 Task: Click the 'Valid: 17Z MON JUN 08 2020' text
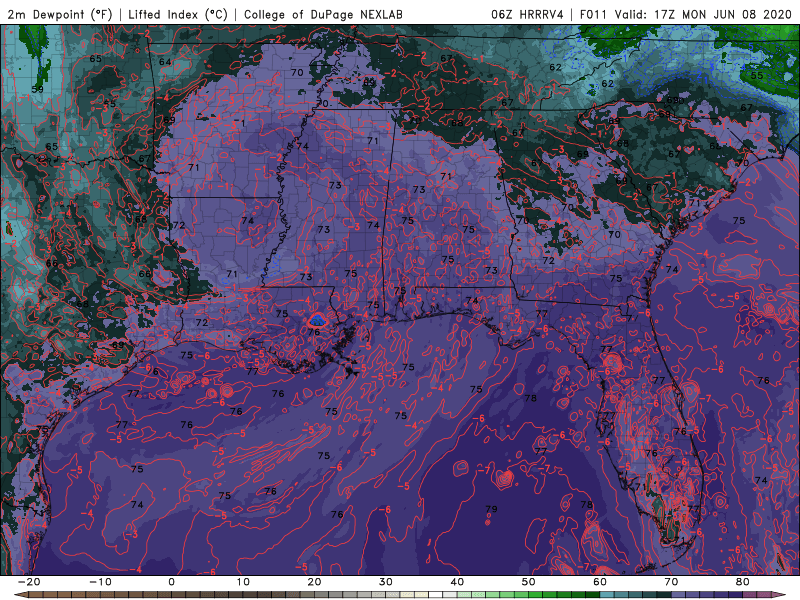click(x=703, y=15)
